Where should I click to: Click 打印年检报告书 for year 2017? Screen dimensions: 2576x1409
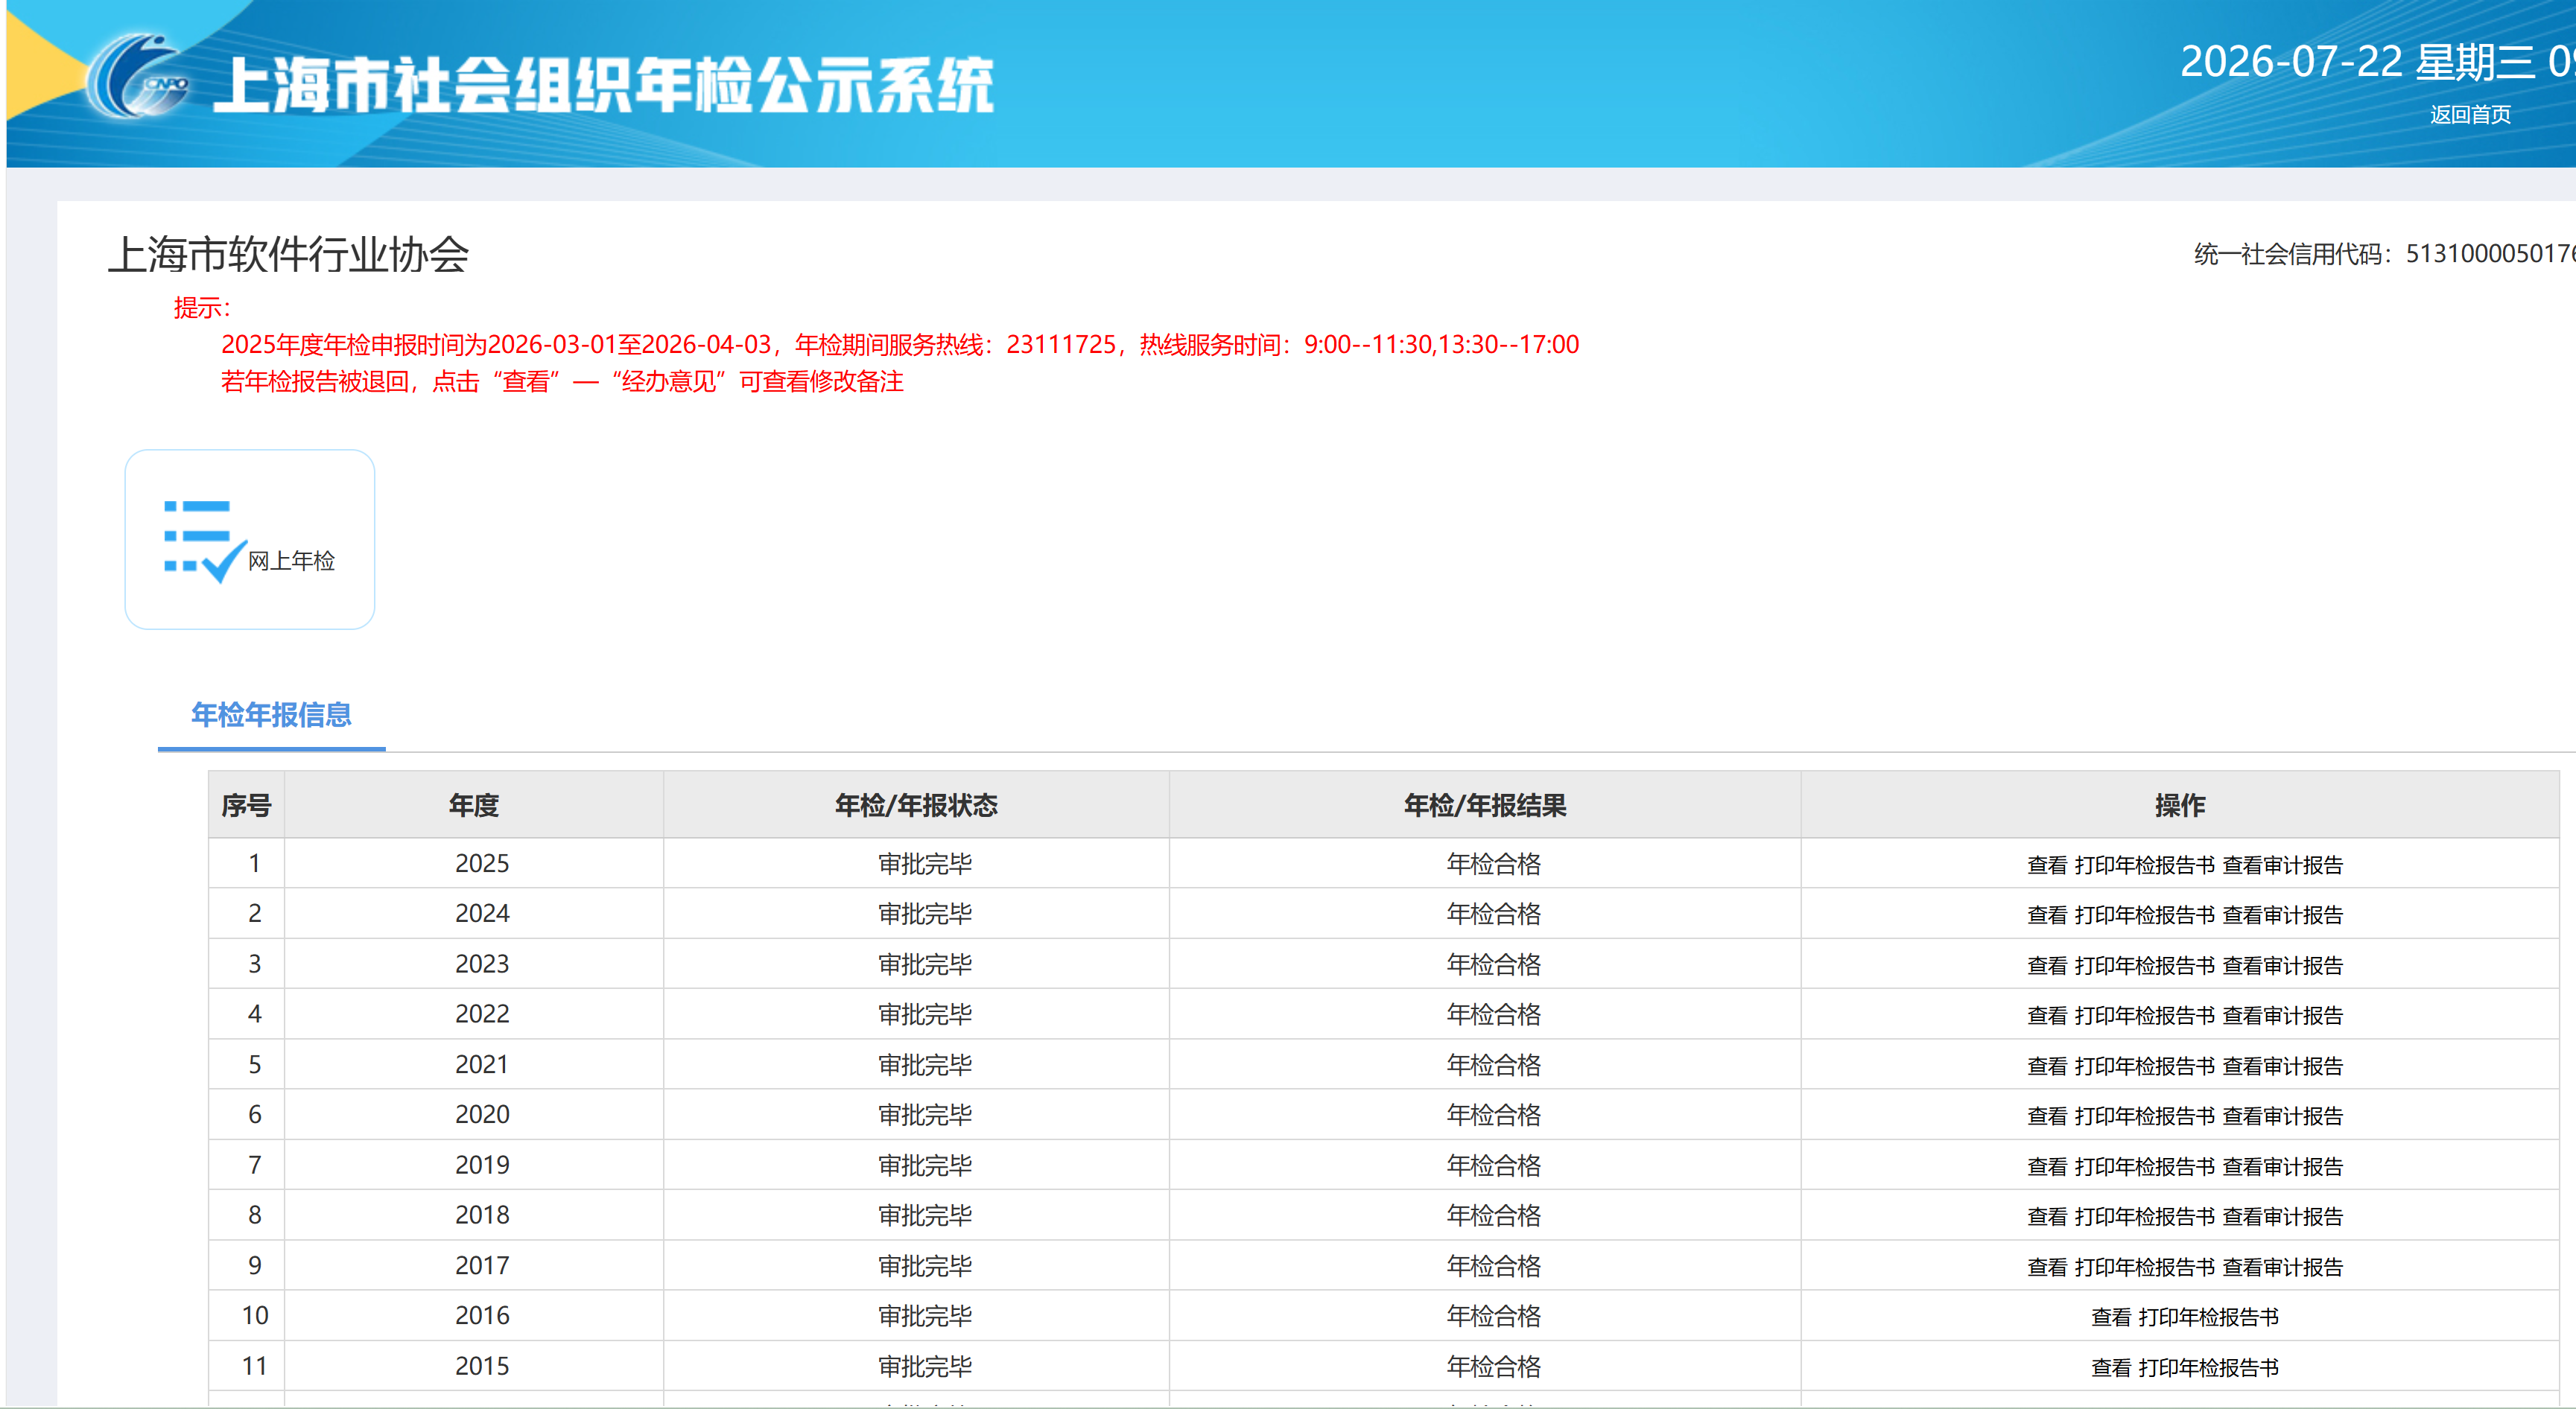coord(2144,1267)
